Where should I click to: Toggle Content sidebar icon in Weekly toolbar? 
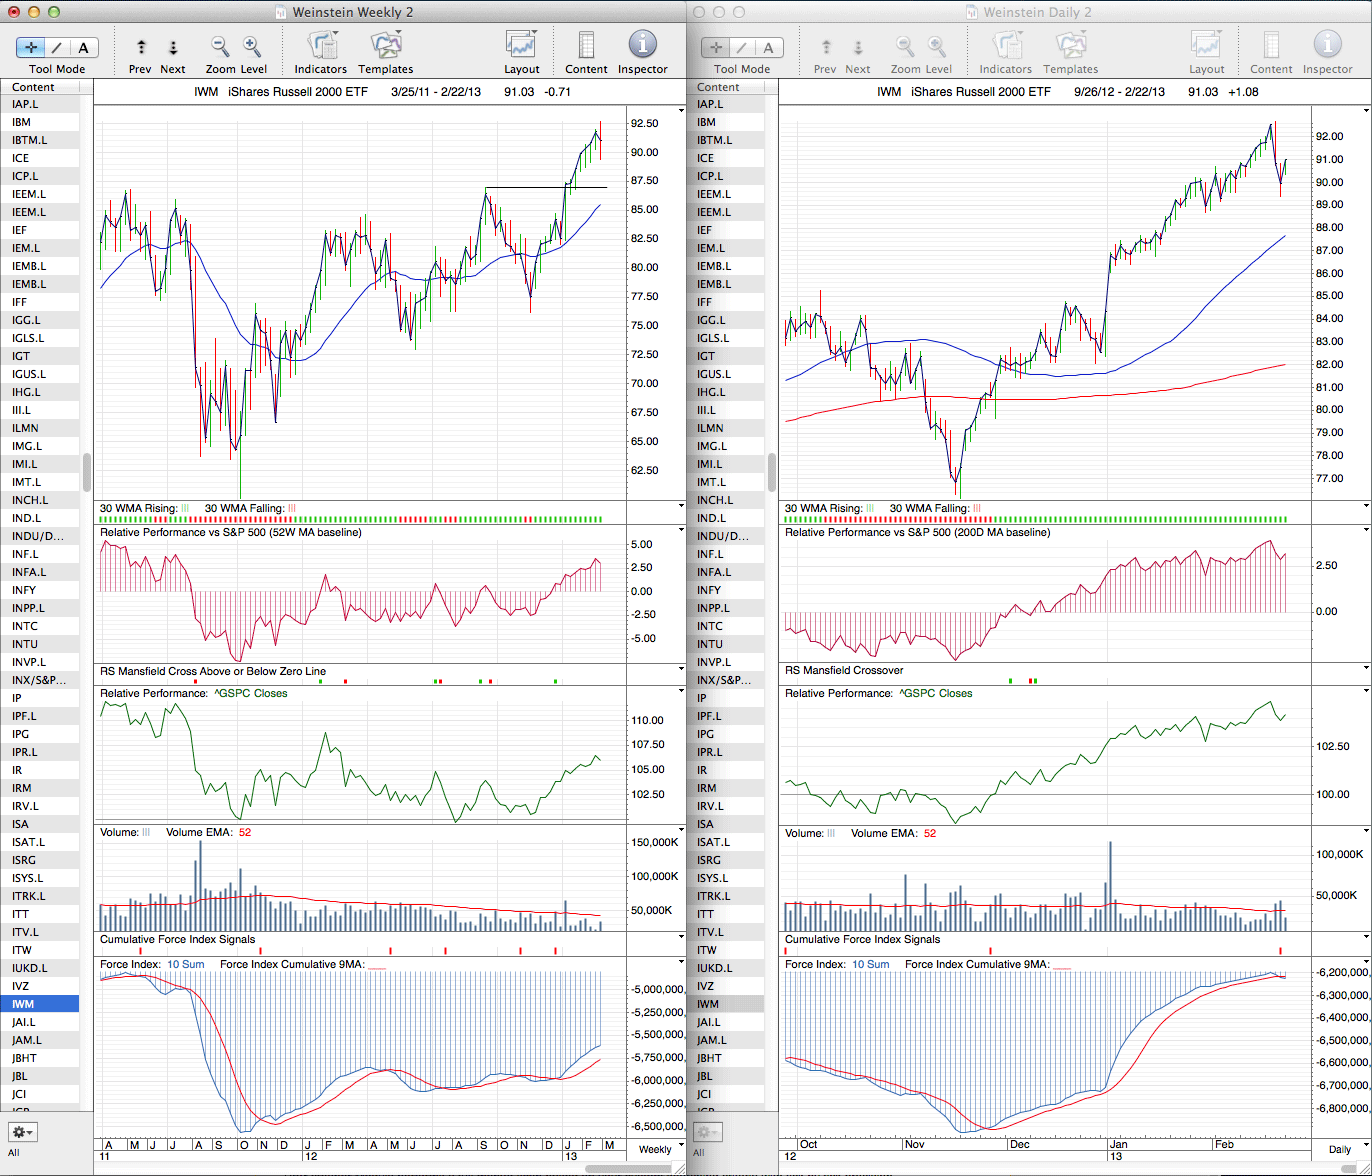(586, 46)
